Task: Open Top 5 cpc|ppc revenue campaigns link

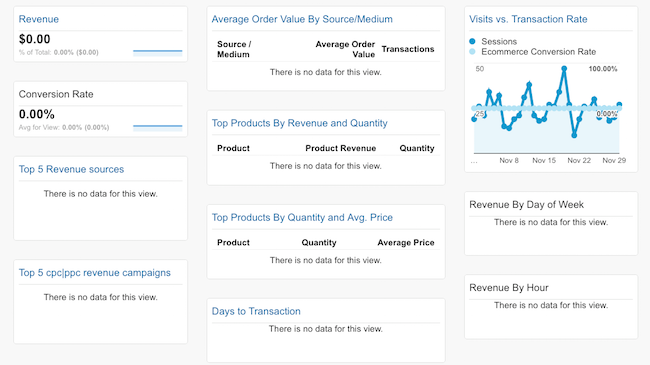Action: [x=95, y=273]
